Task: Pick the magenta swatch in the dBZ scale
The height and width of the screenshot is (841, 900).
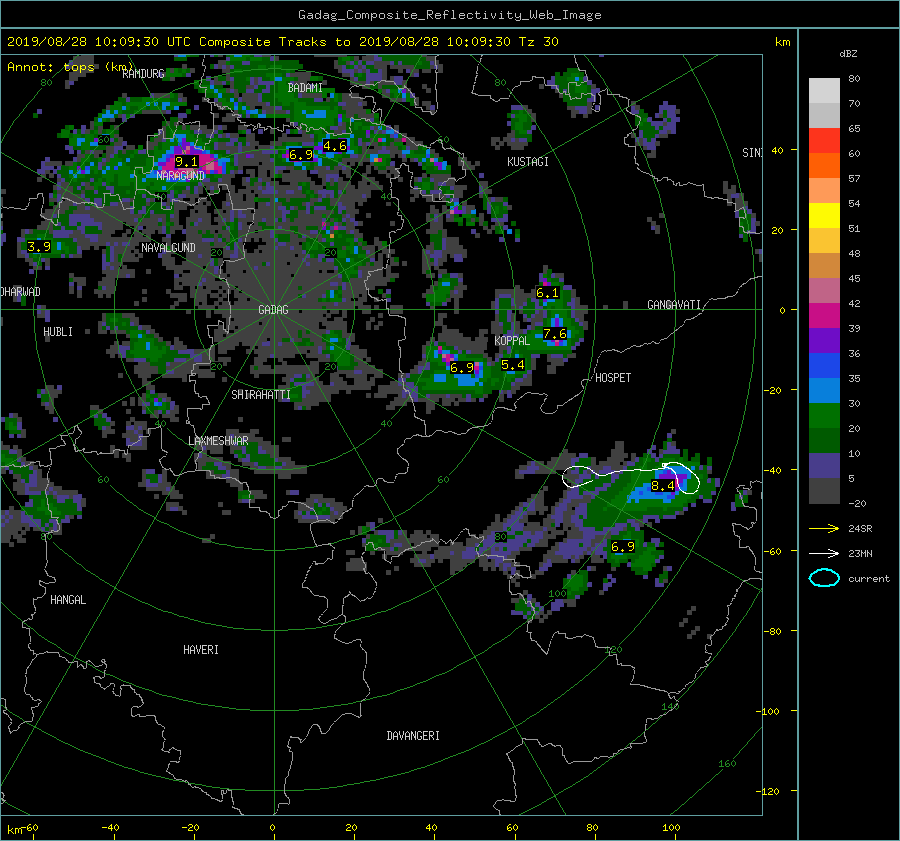Action: coord(824,316)
